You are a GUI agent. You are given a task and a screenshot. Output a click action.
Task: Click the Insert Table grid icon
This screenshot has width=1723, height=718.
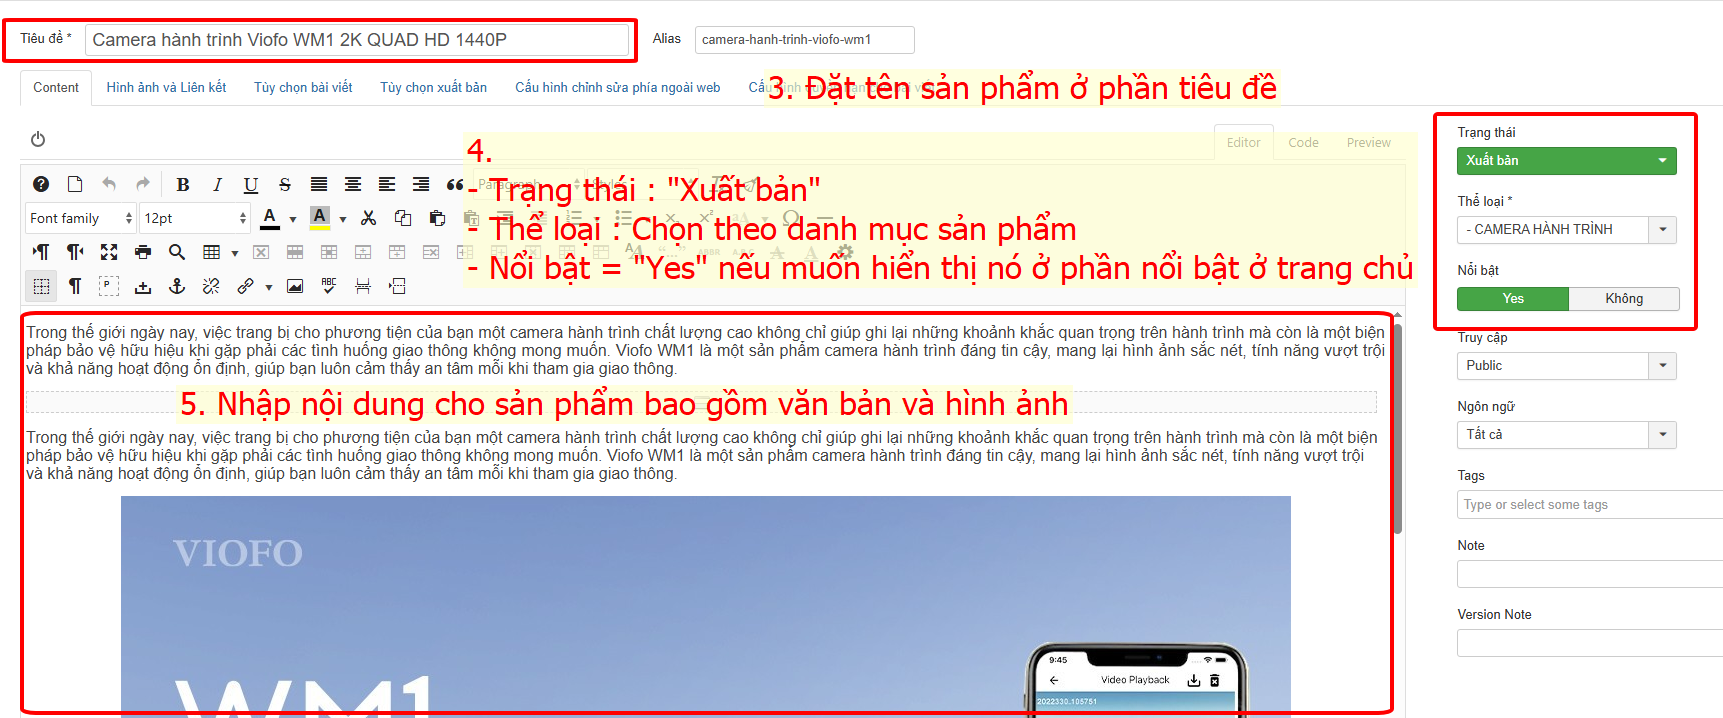coord(211,252)
